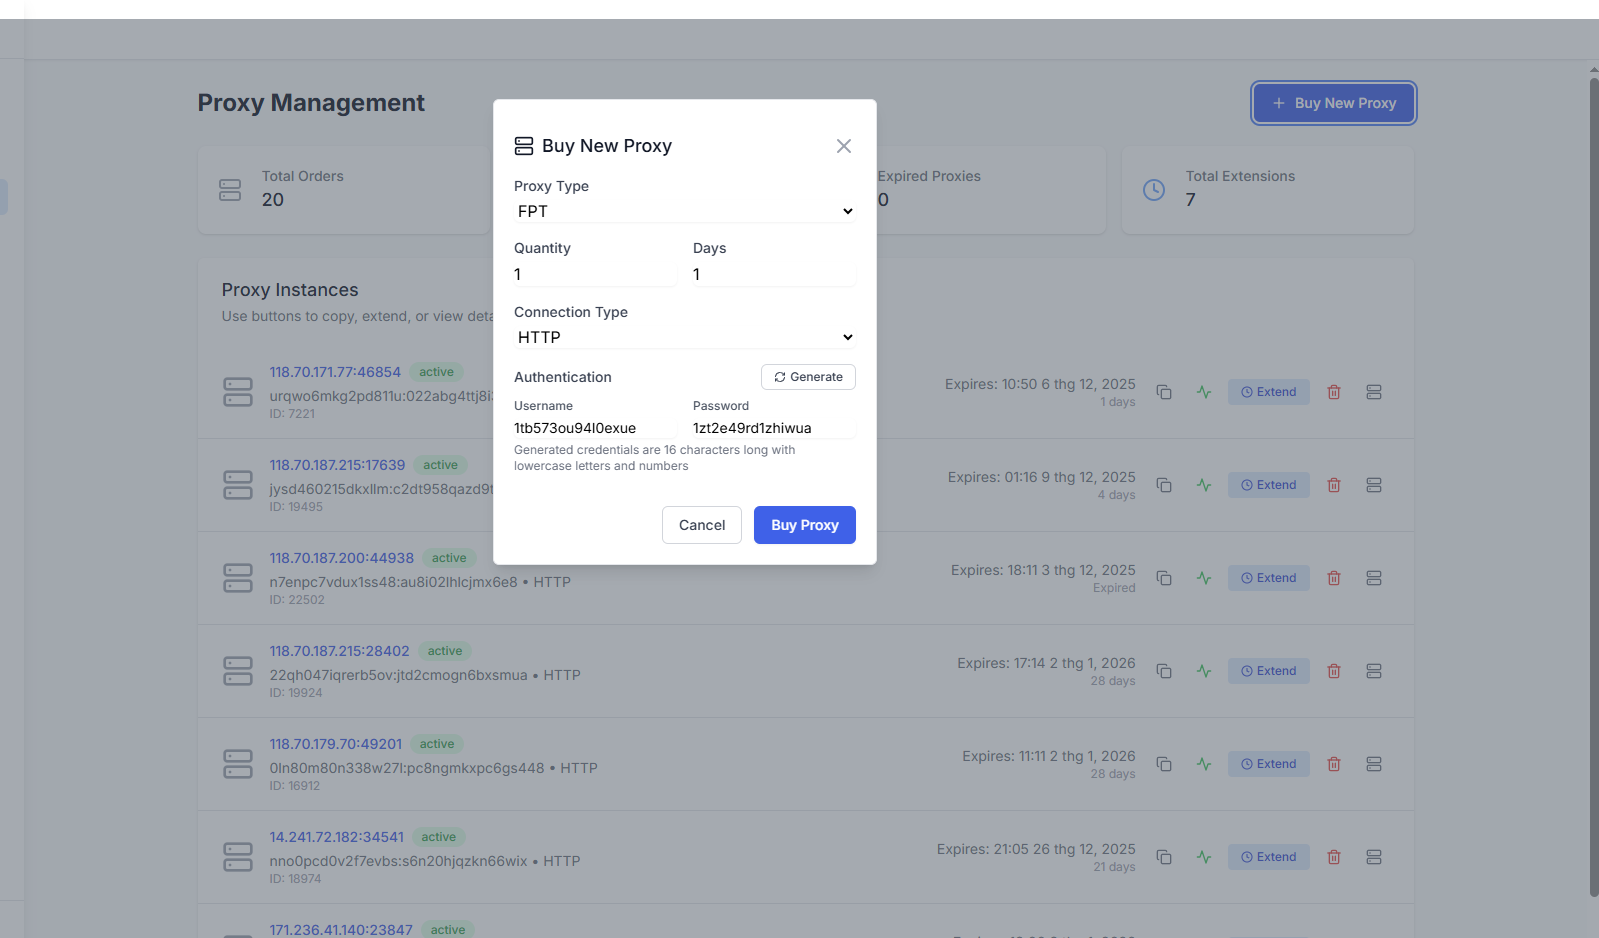View server details for proxy 118.70.187.215:17639

(1373, 485)
